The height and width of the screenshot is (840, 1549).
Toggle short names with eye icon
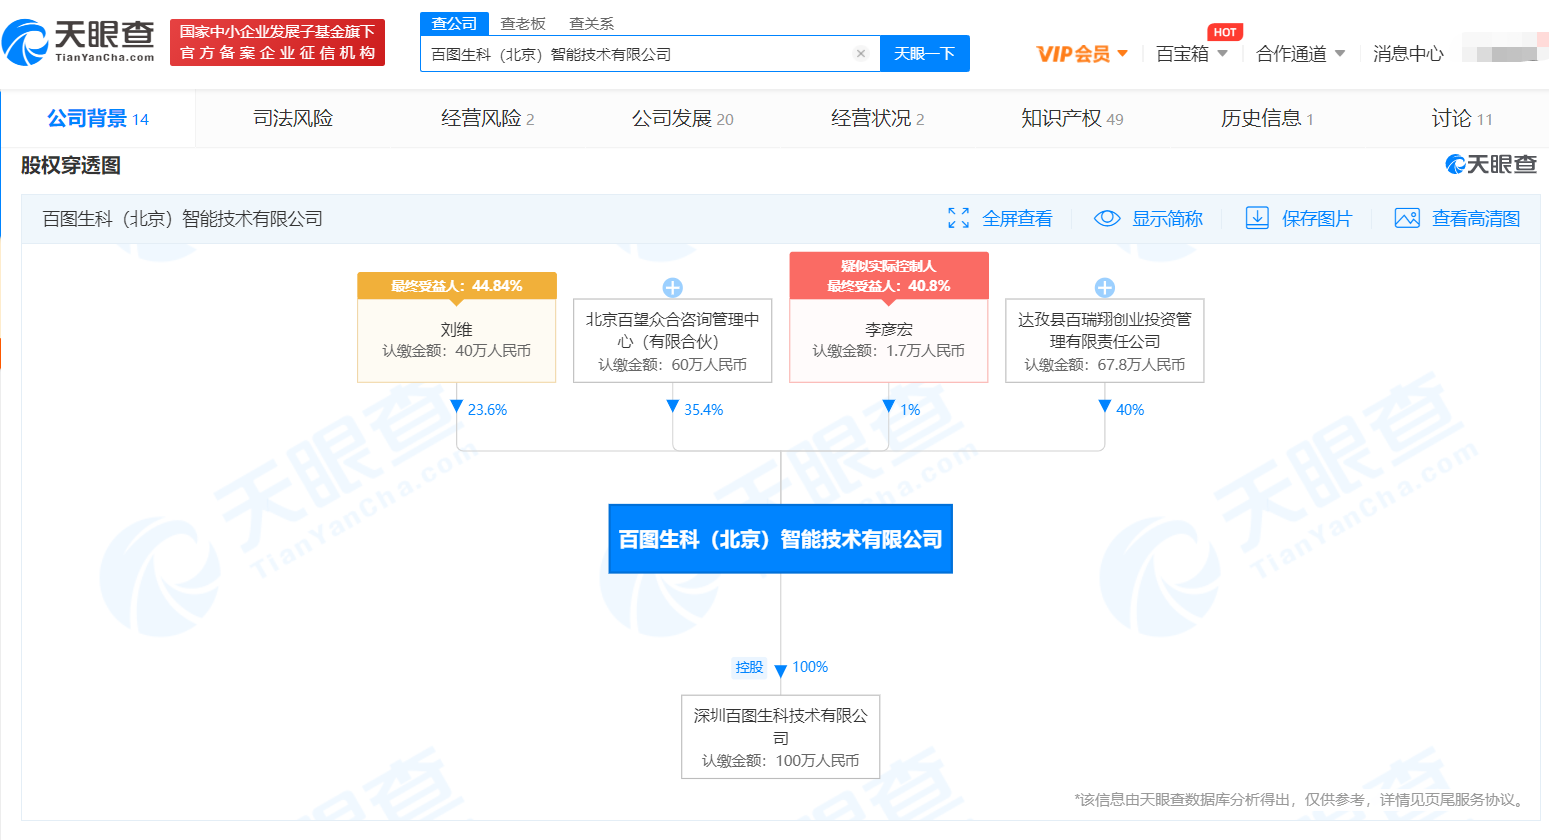pos(1107,218)
